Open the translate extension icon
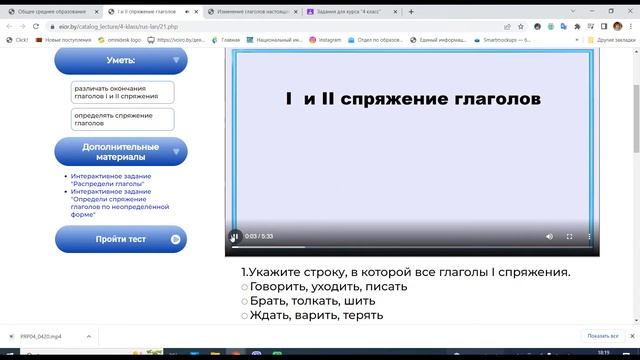 pos(564,27)
